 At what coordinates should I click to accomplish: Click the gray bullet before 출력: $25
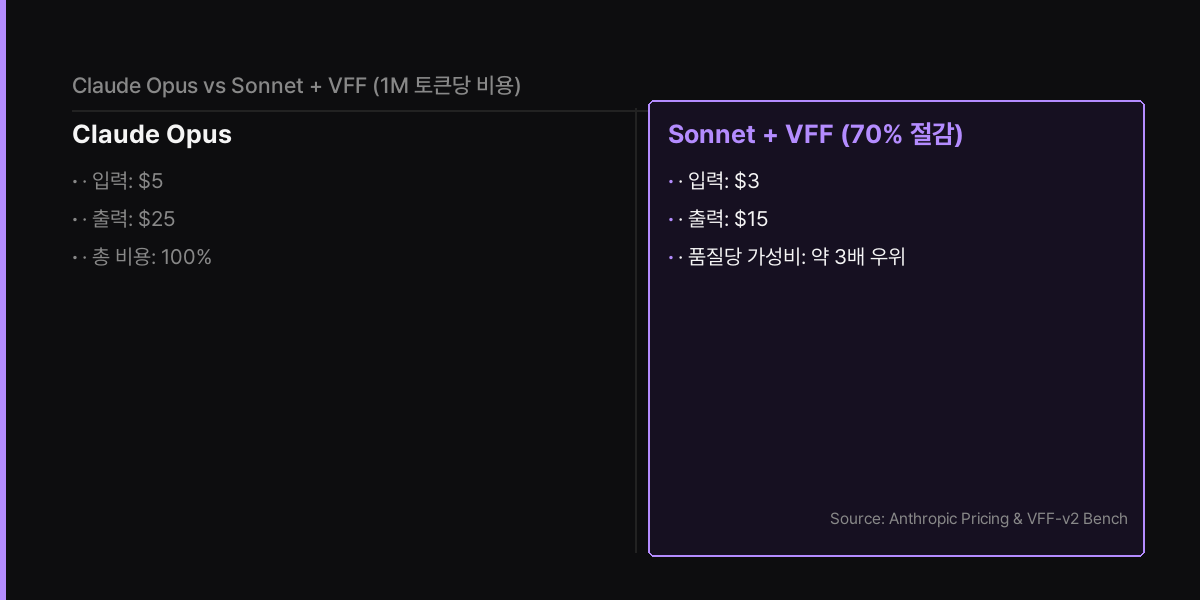click(75, 219)
